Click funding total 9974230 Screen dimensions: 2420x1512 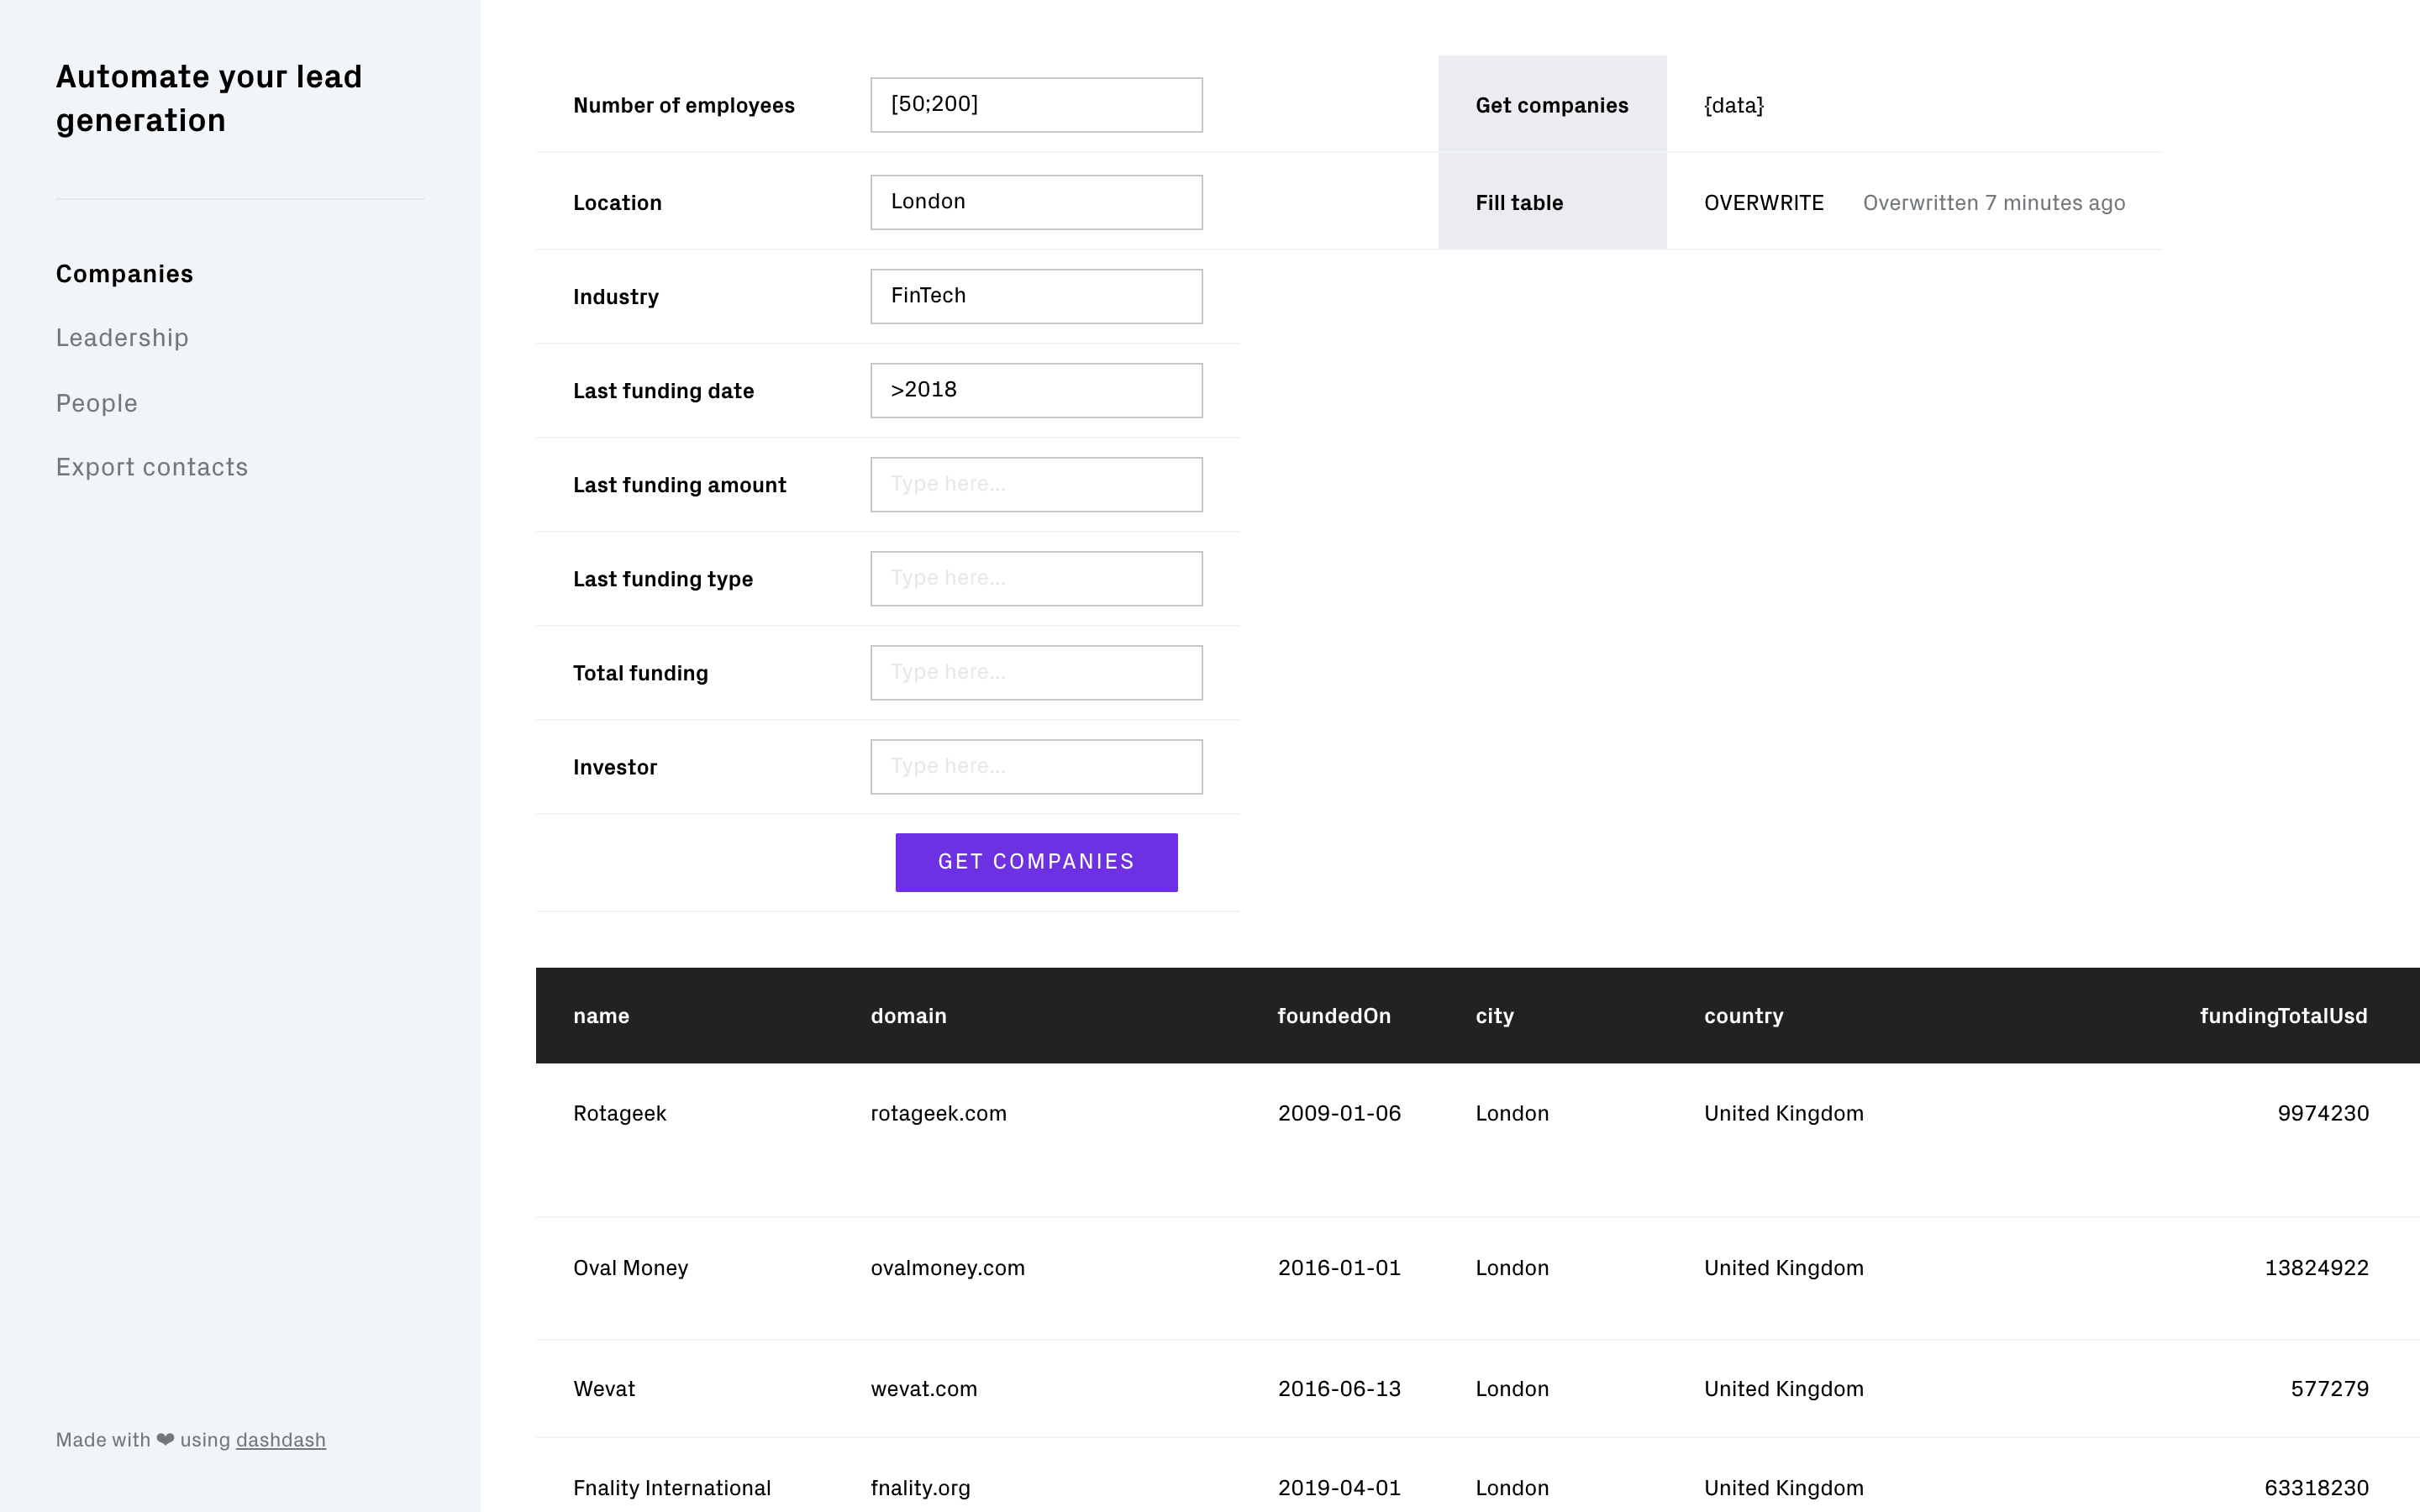tap(2323, 1113)
